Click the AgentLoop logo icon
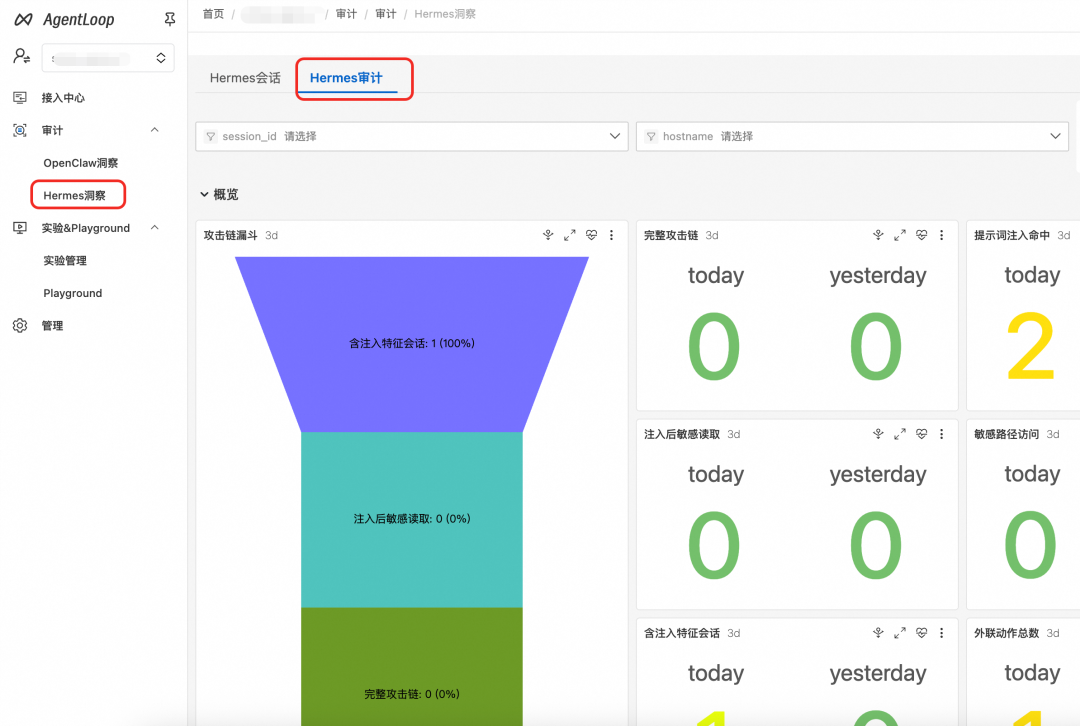 coord(23,20)
